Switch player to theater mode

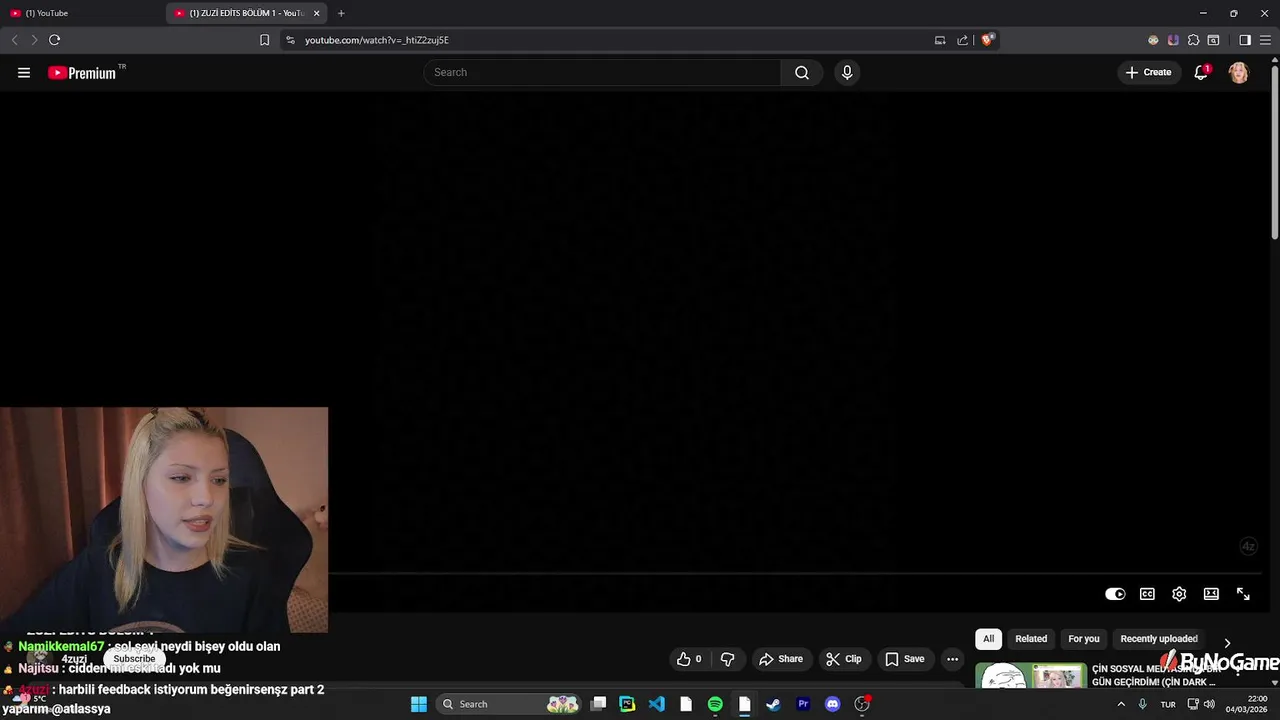point(1211,594)
